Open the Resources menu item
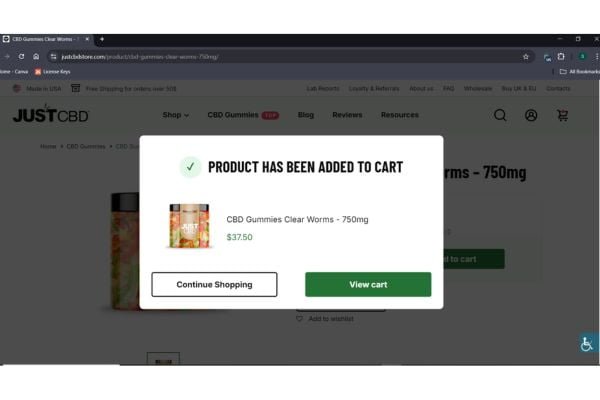600x400 pixels. [x=399, y=115]
